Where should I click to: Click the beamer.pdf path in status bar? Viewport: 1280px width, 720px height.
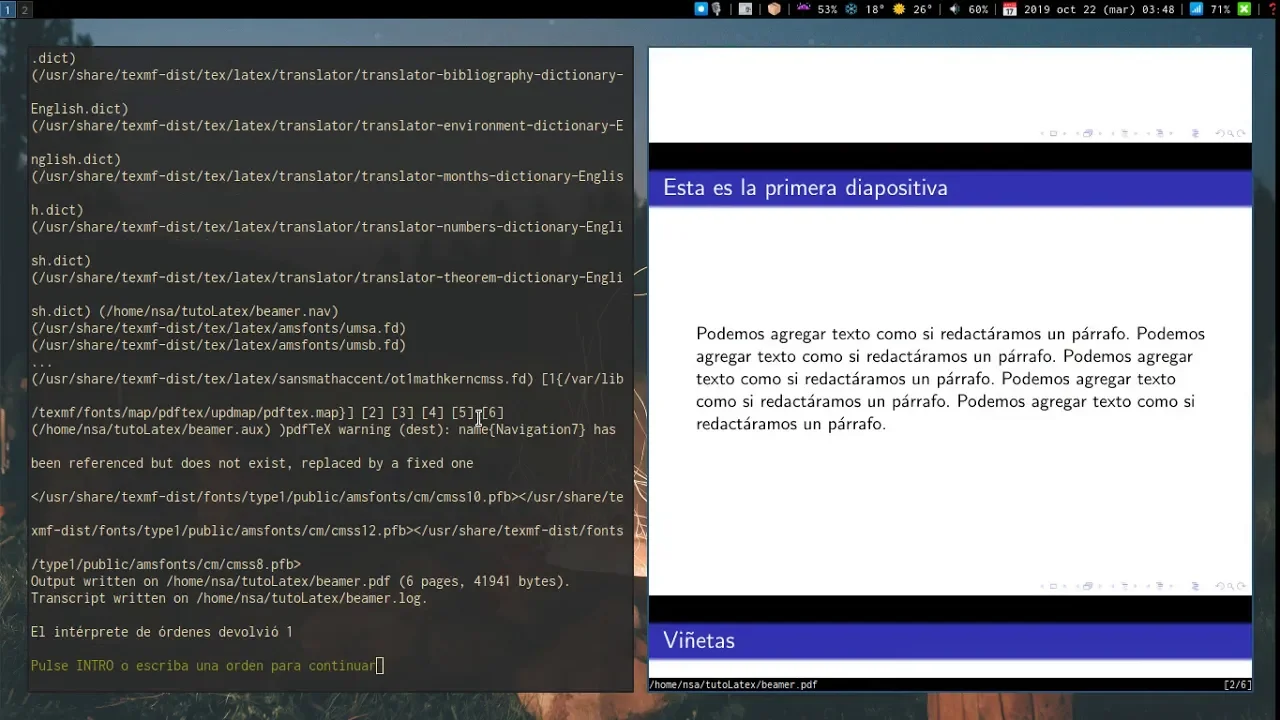click(x=733, y=685)
